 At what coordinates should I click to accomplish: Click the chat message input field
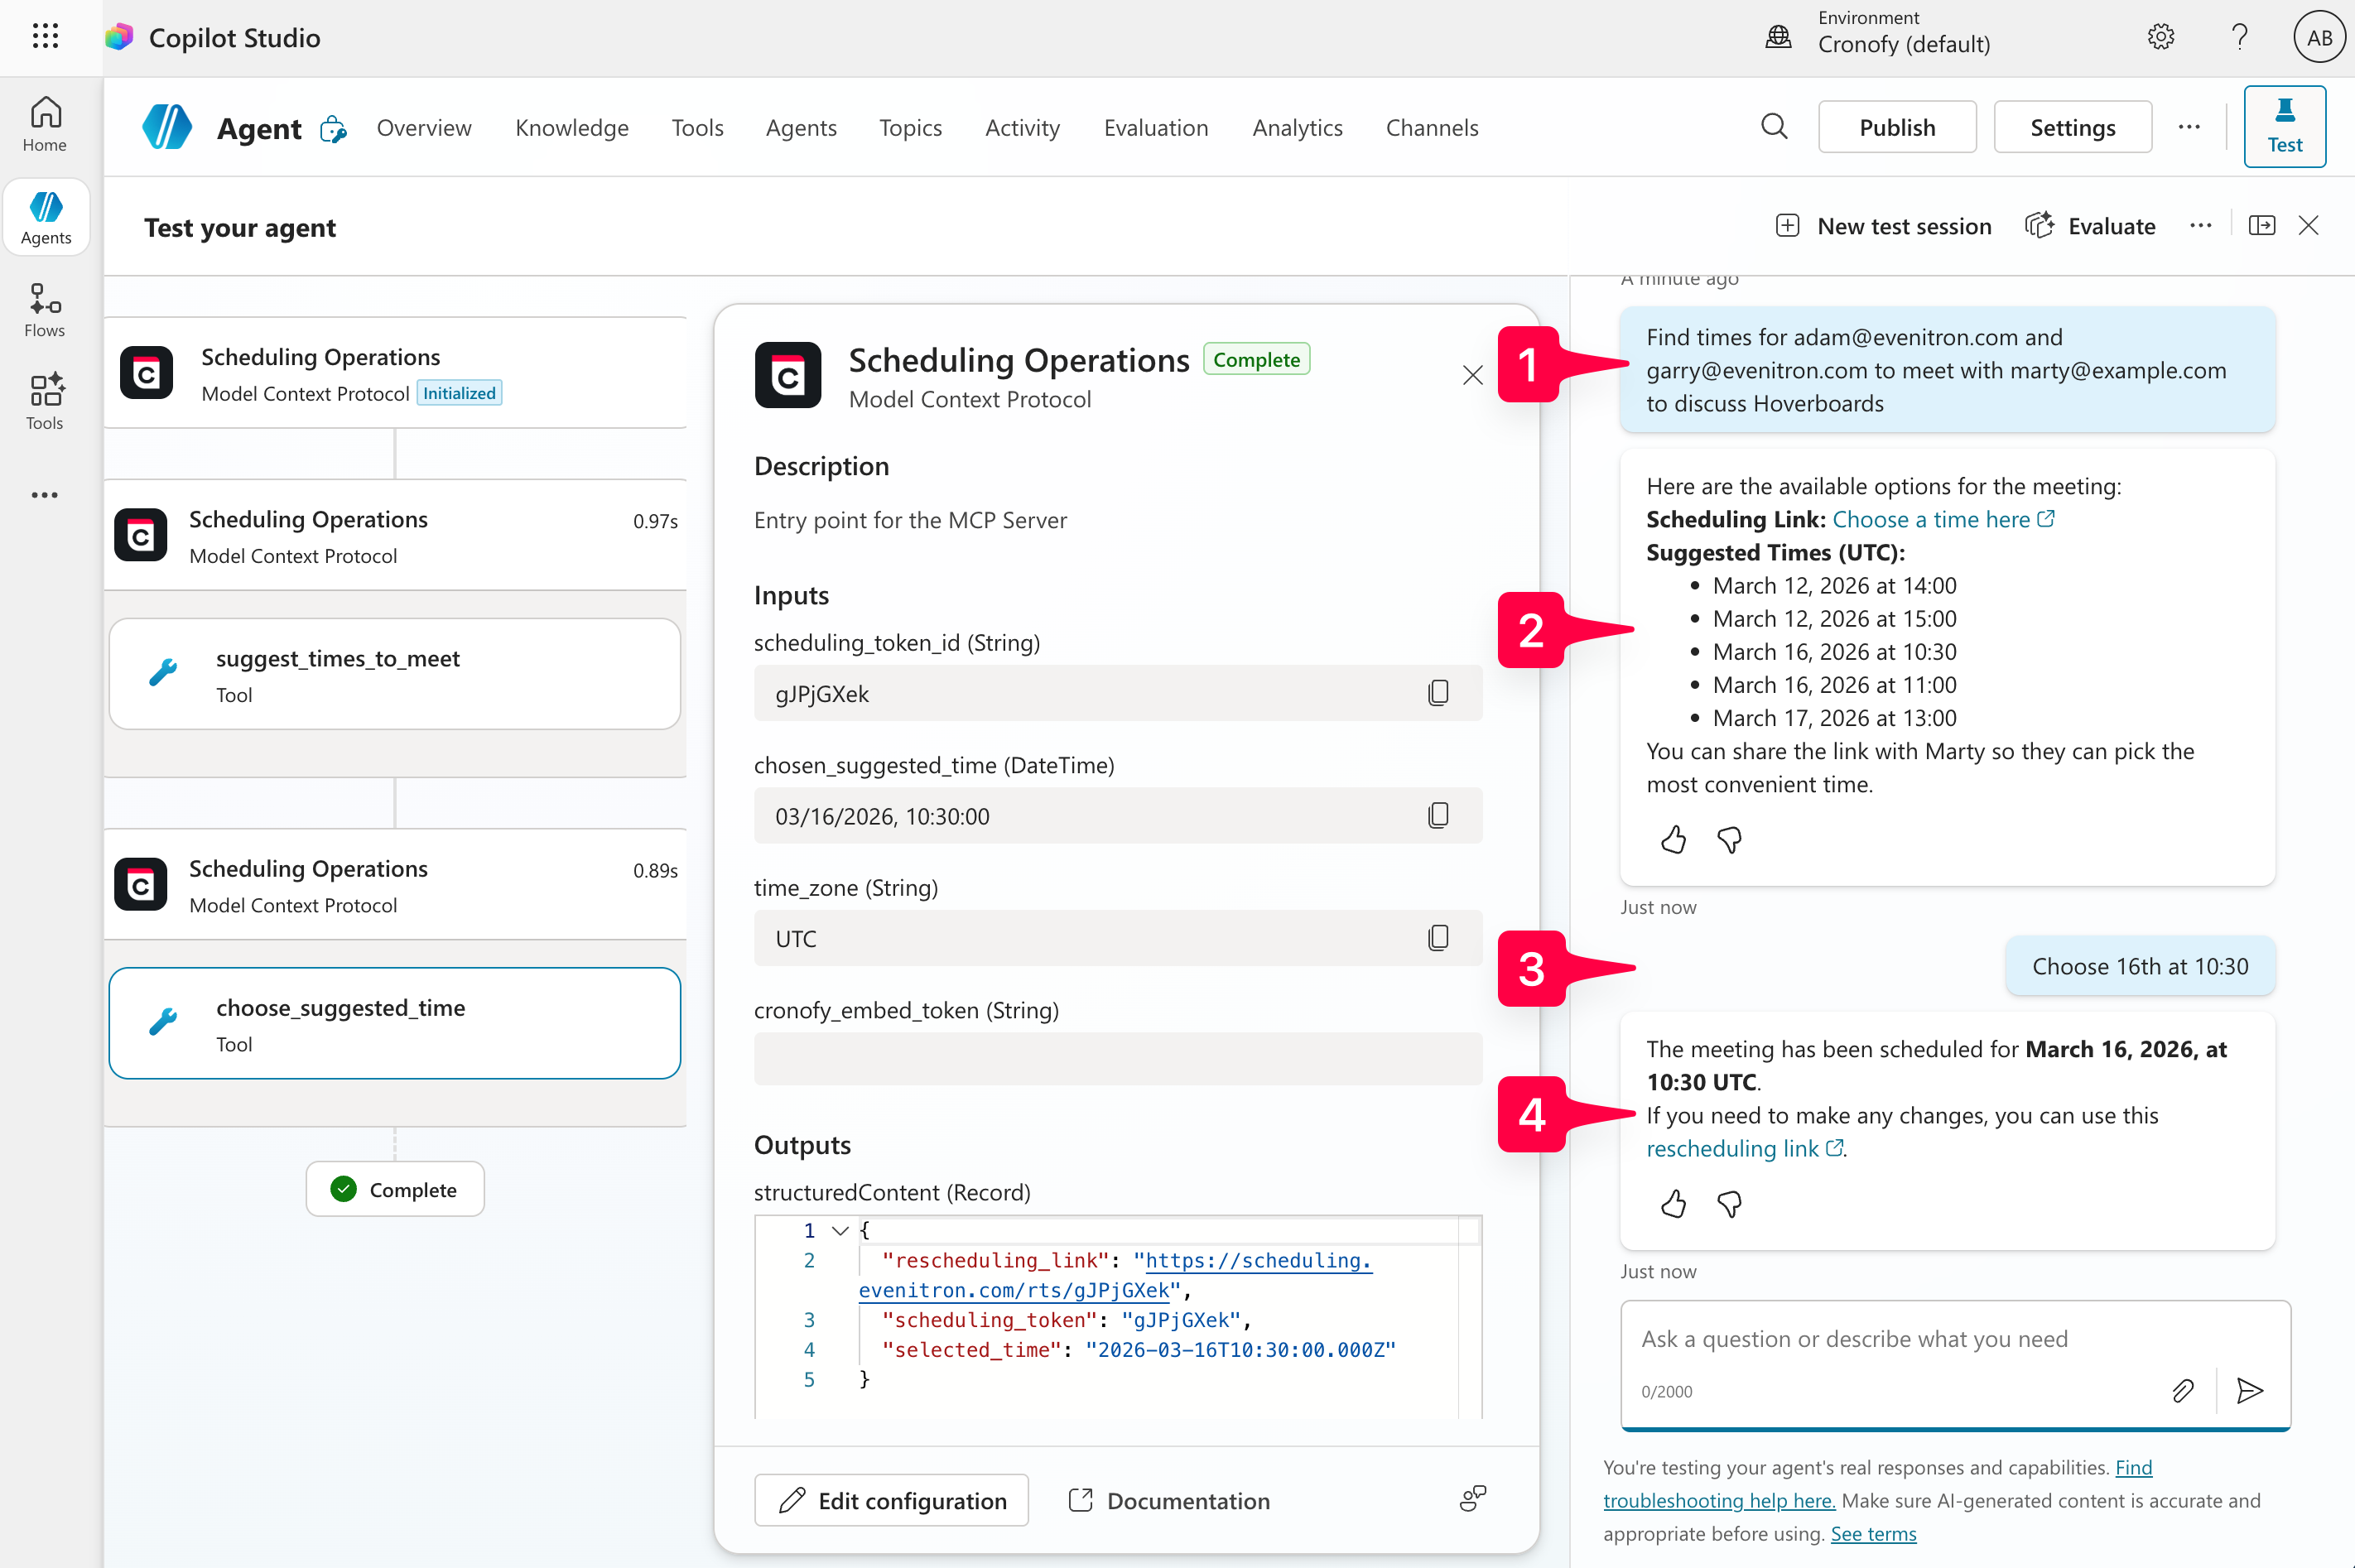(x=1900, y=1339)
